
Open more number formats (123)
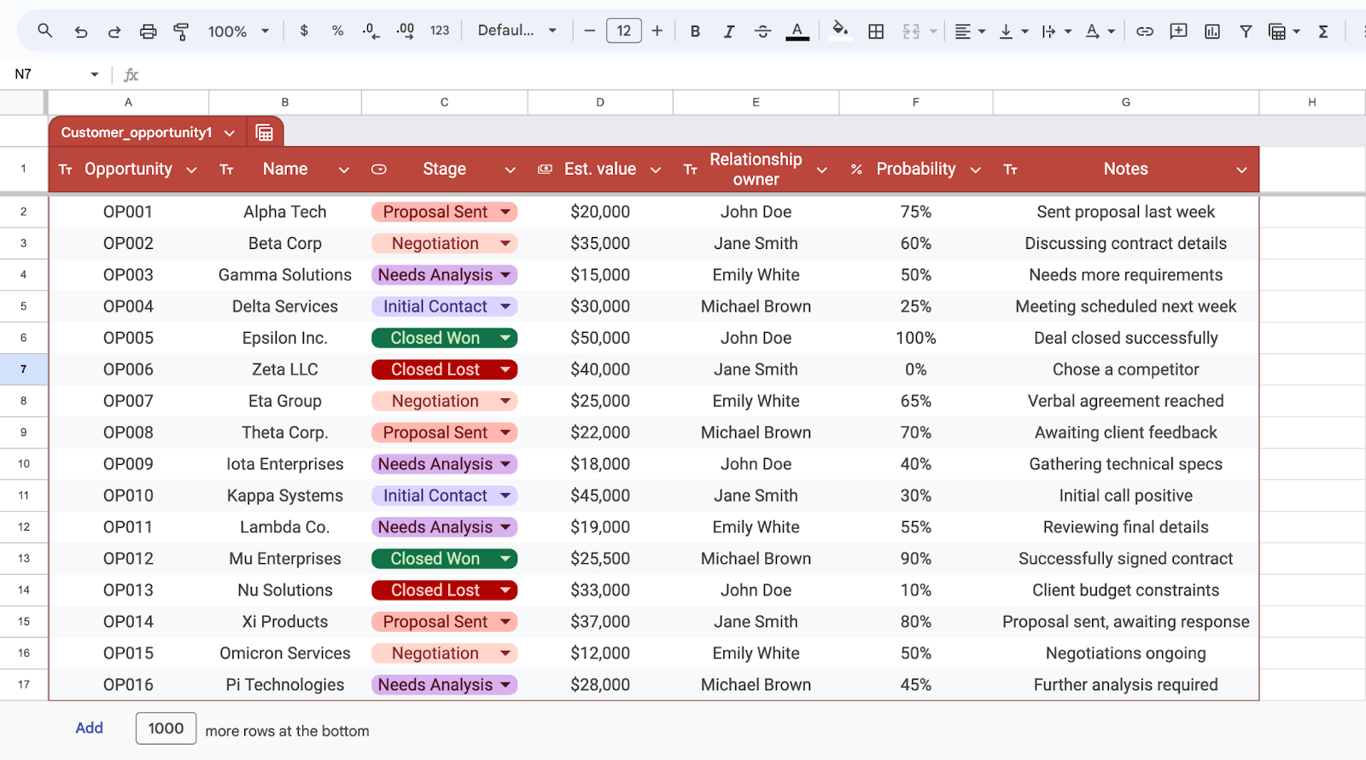click(440, 31)
